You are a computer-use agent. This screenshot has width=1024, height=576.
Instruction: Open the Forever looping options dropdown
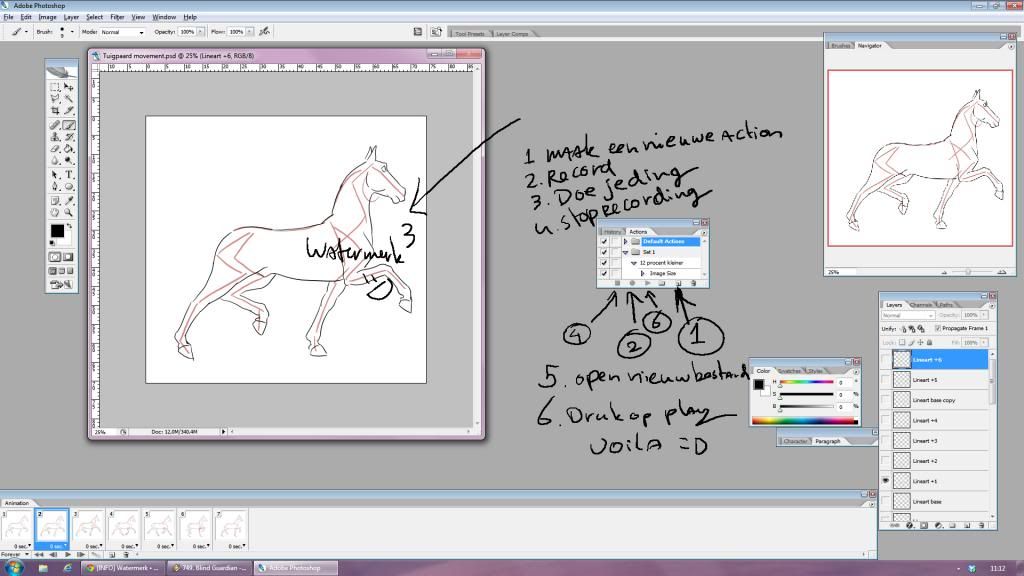pyautogui.click(x=16, y=553)
